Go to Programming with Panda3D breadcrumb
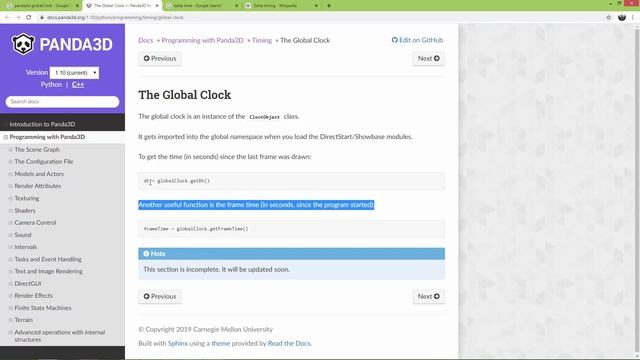640x360 pixels. (202, 40)
